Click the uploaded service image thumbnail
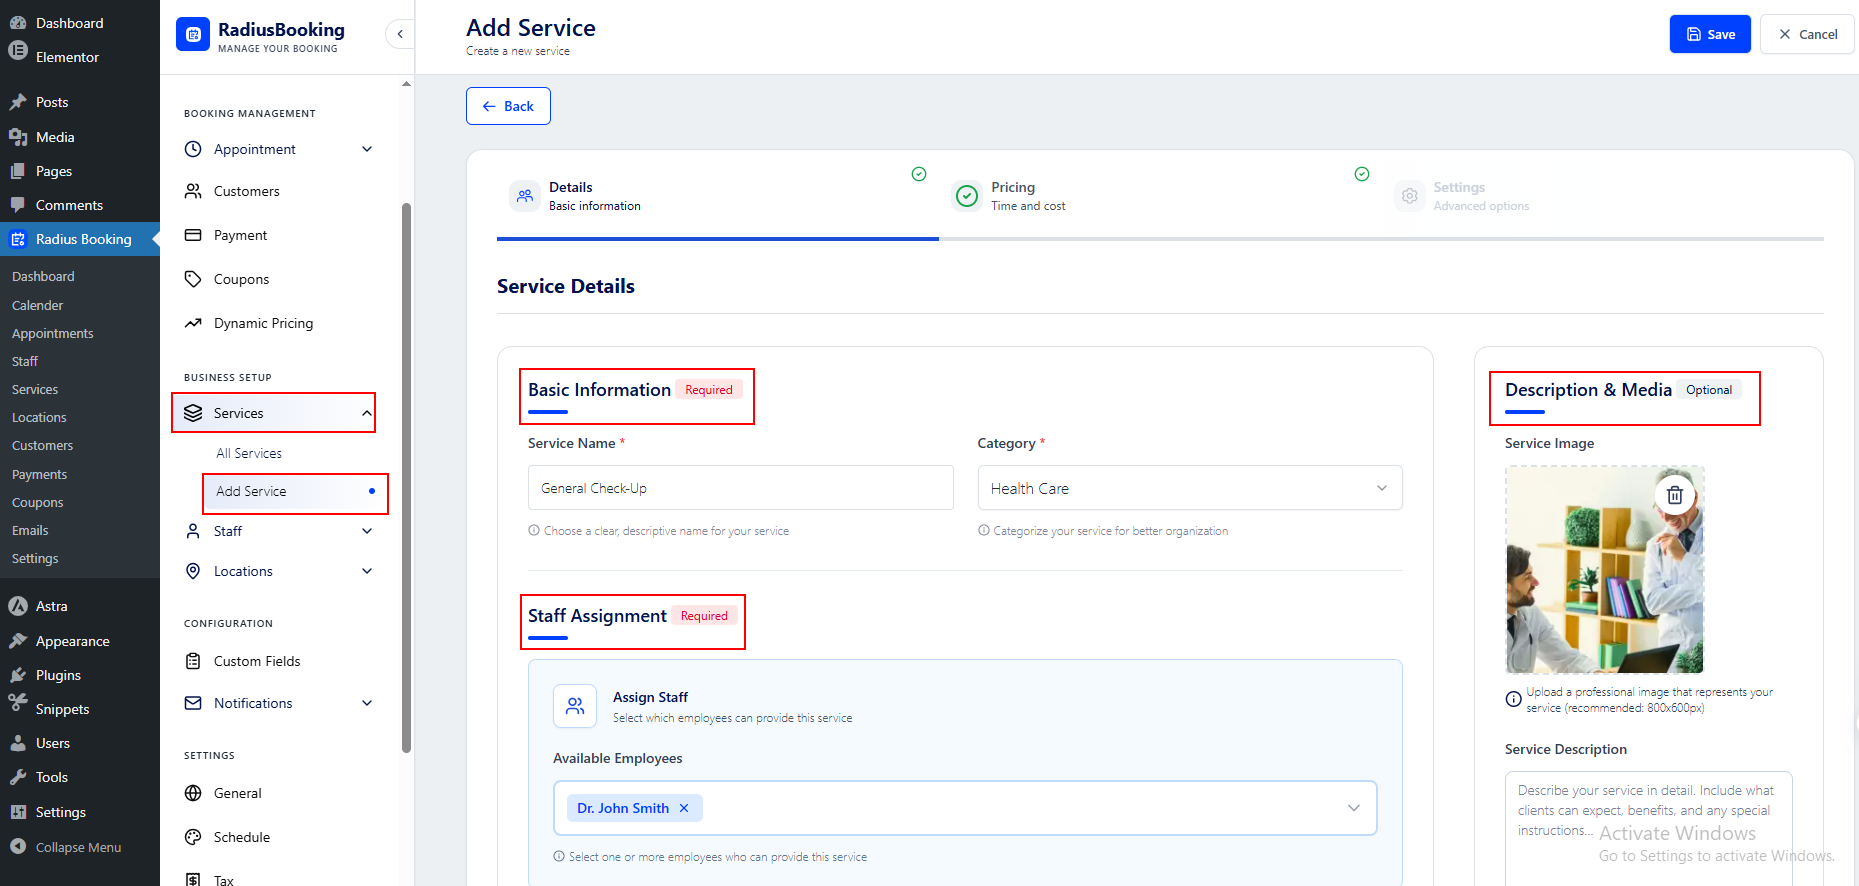 [1604, 569]
